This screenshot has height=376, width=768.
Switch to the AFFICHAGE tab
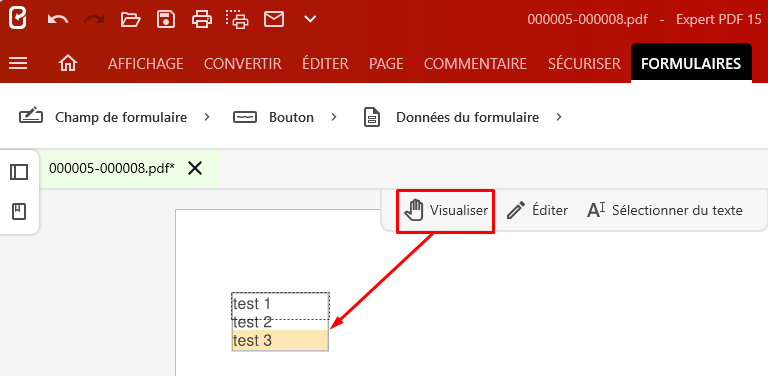[x=145, y=64]
